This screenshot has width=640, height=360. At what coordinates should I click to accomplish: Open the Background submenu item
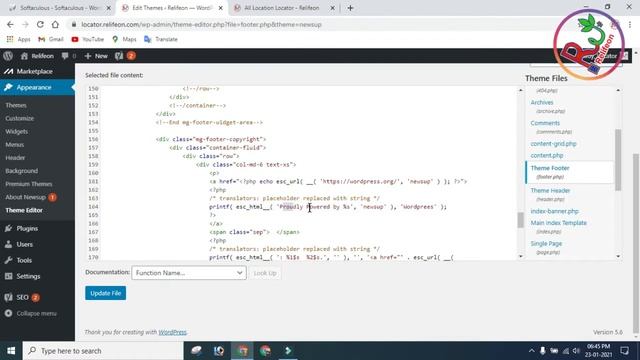pos(22,171)
